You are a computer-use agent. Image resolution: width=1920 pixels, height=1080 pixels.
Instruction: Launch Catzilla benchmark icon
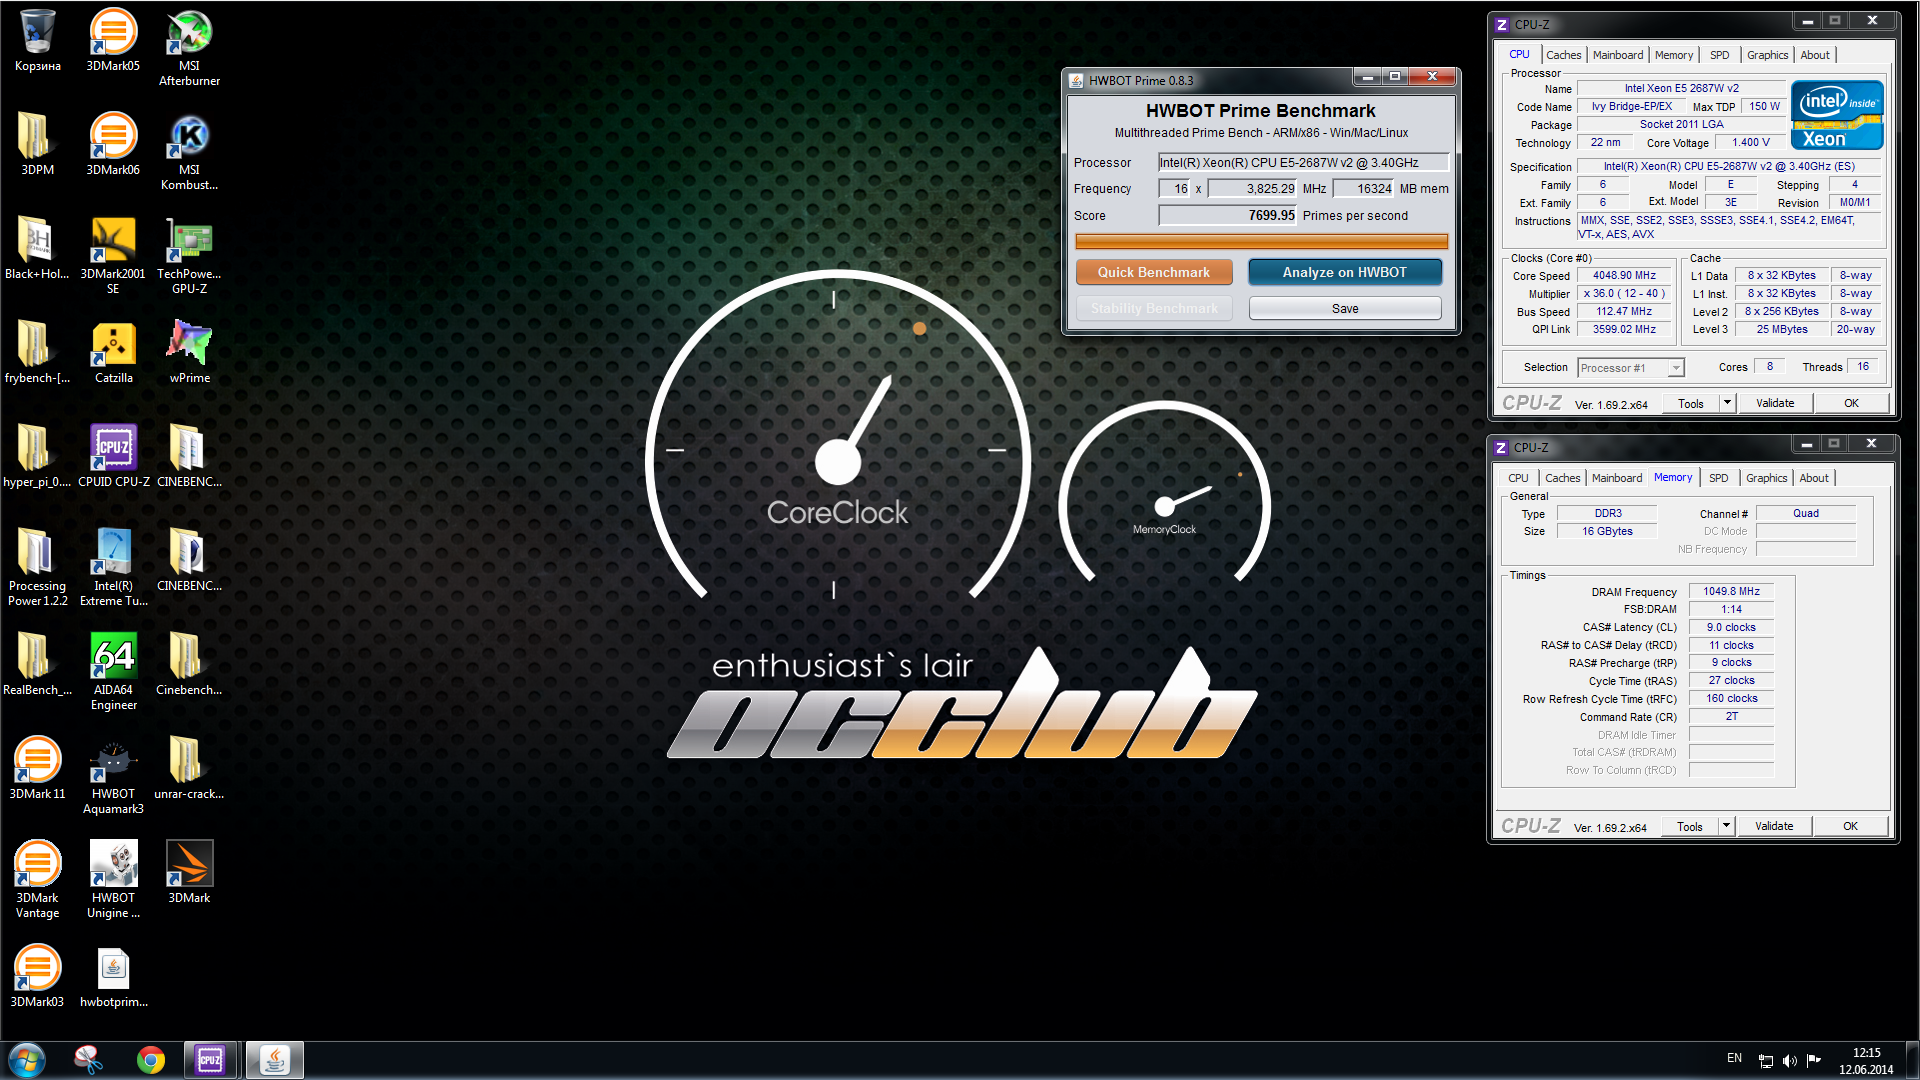113,353
